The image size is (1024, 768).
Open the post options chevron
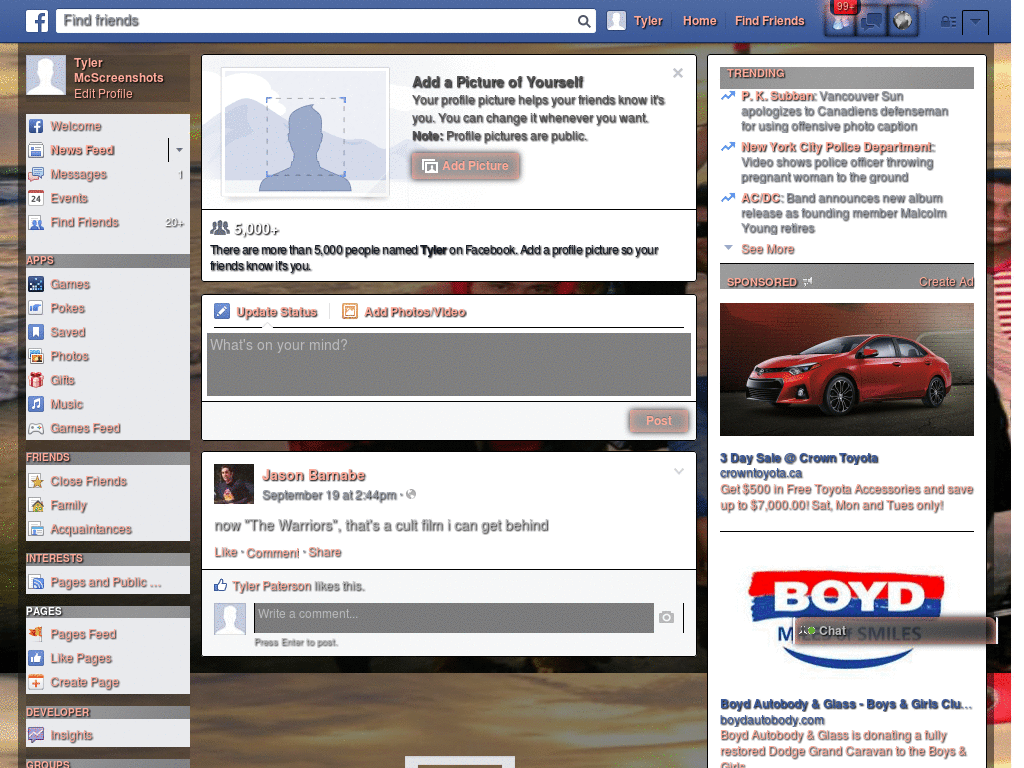[x=679, y=472]
